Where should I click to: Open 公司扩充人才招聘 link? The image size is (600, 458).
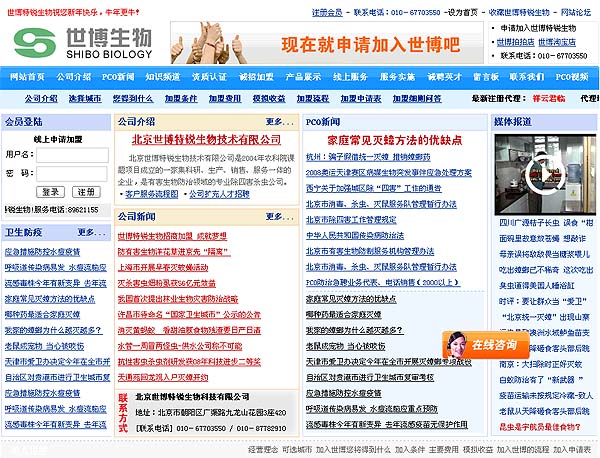pos(219,194)
